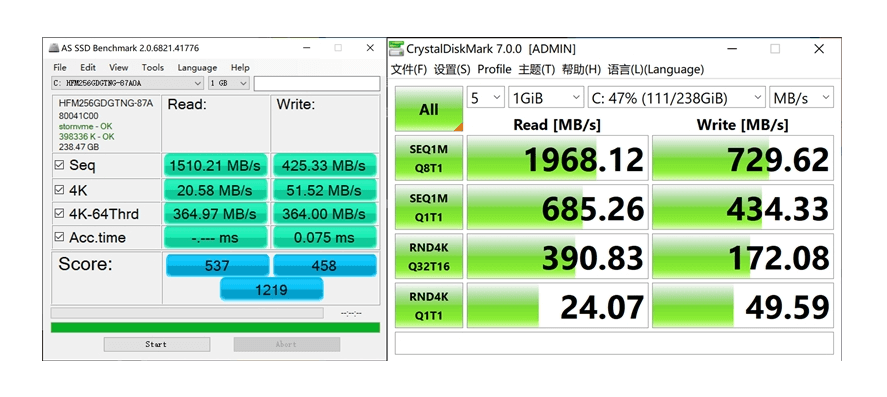The height and width of the screenshot is (397, 887).
Task: Click the Start button in AS SSD
Action: pos(157,344)
